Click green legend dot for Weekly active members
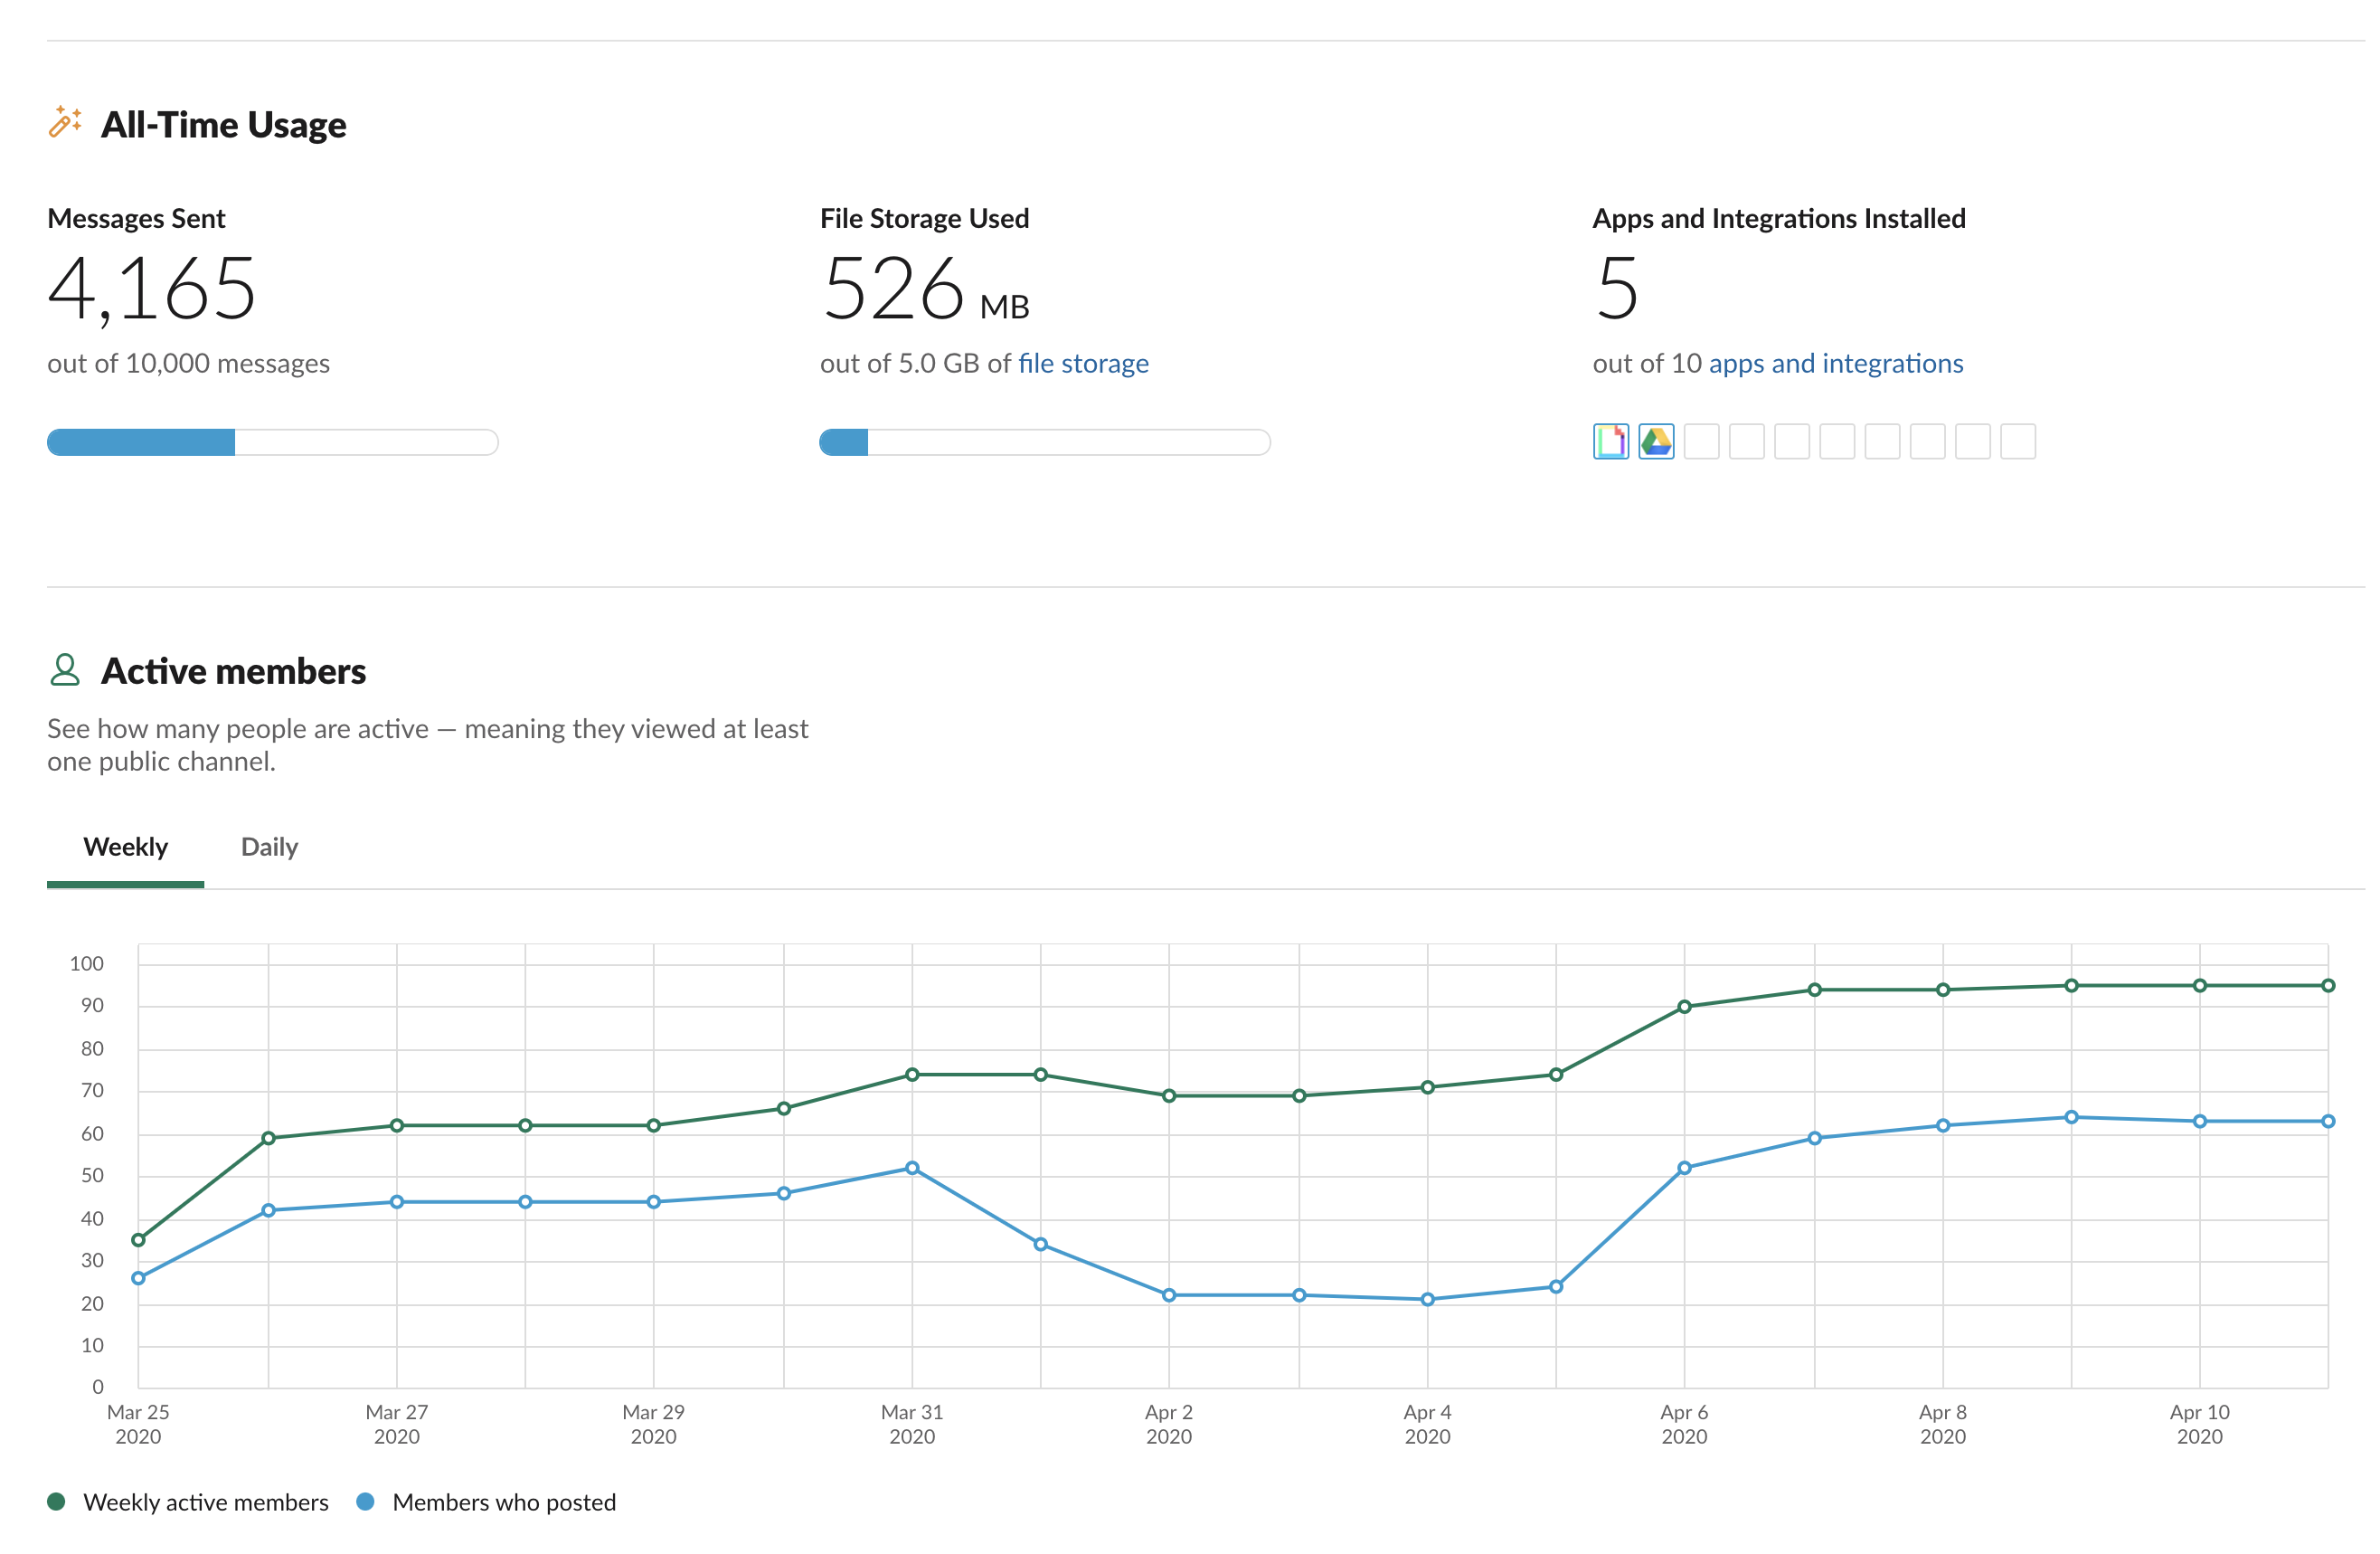The image size is (2380, 1554). point(56,1501)
